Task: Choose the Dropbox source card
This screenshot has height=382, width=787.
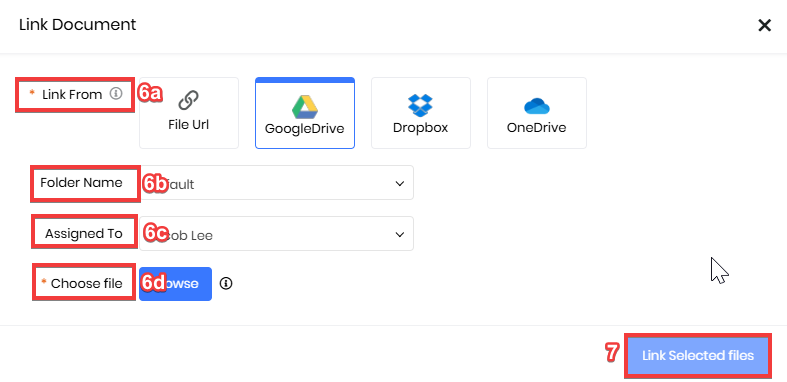Action: (x=421, y=113)
